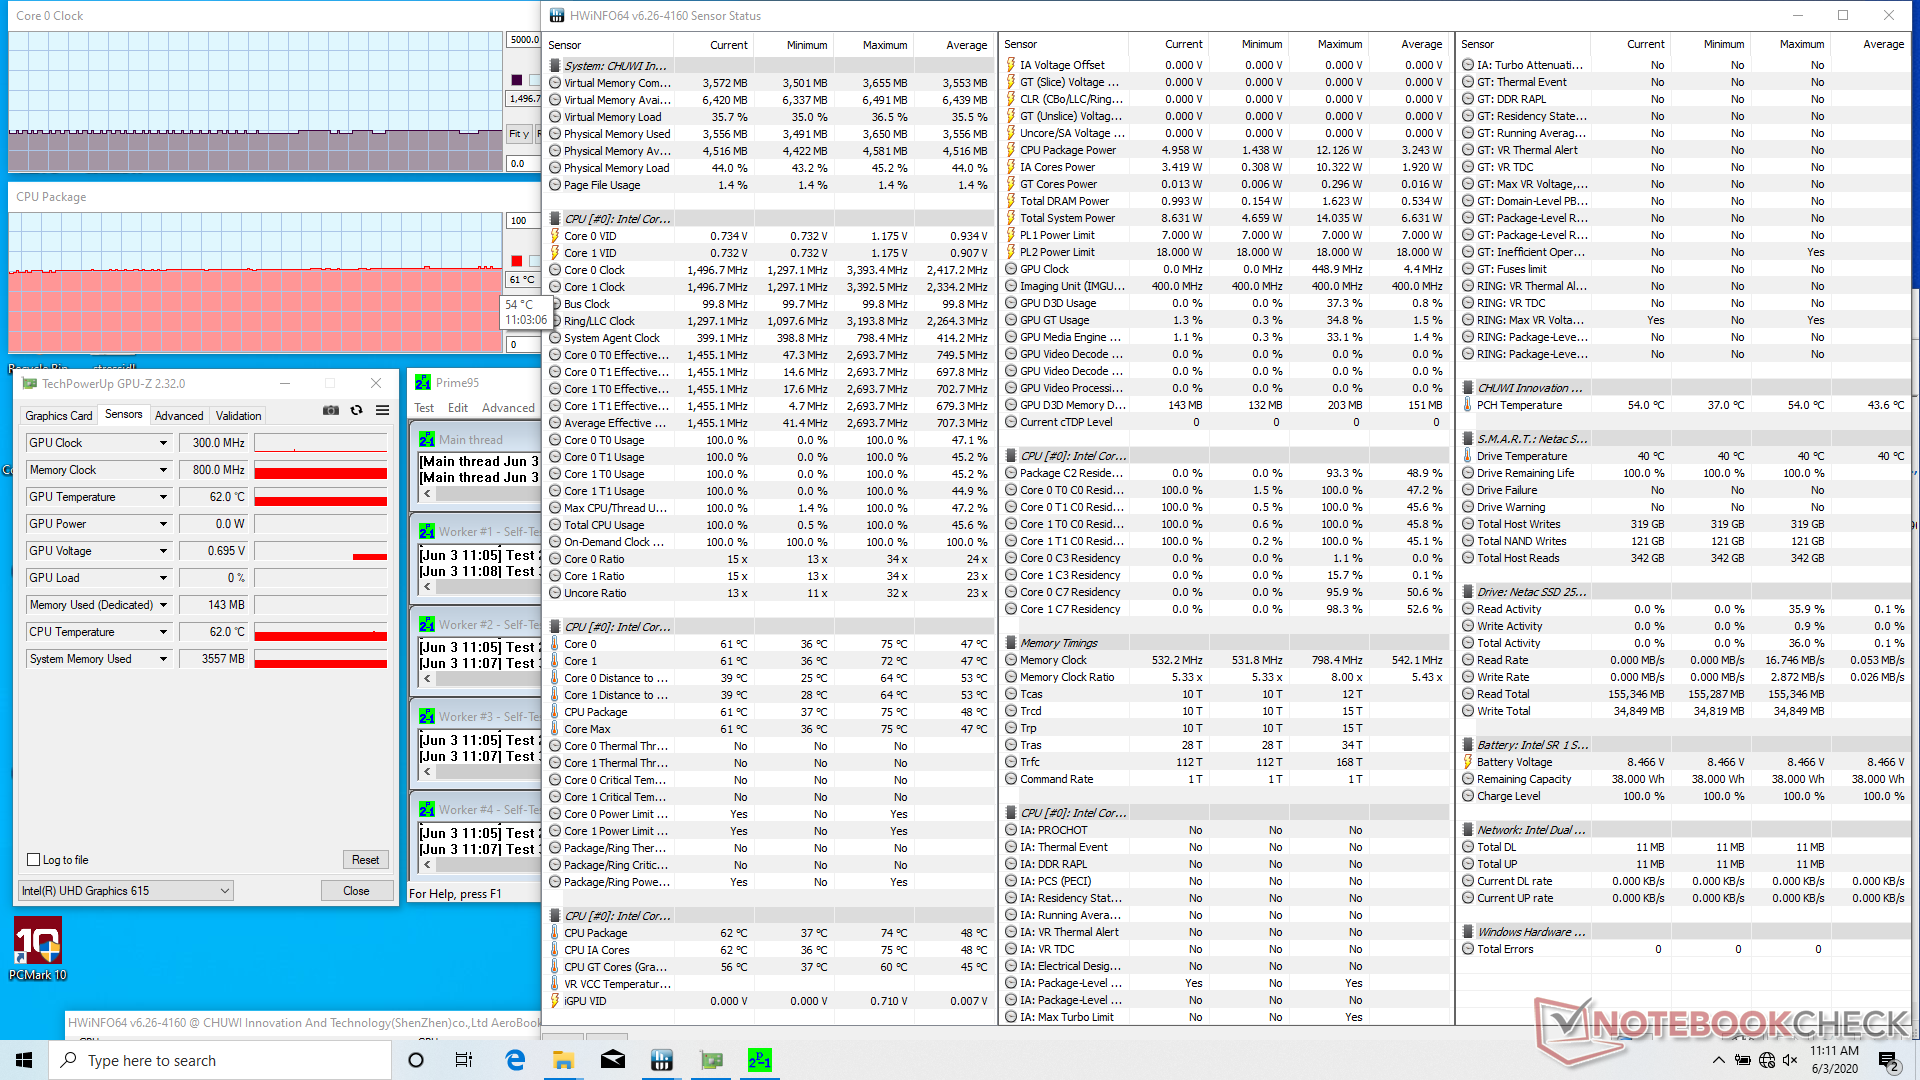Select the CPU Package Power row

pyautogui.click(x=1225, y=150)
